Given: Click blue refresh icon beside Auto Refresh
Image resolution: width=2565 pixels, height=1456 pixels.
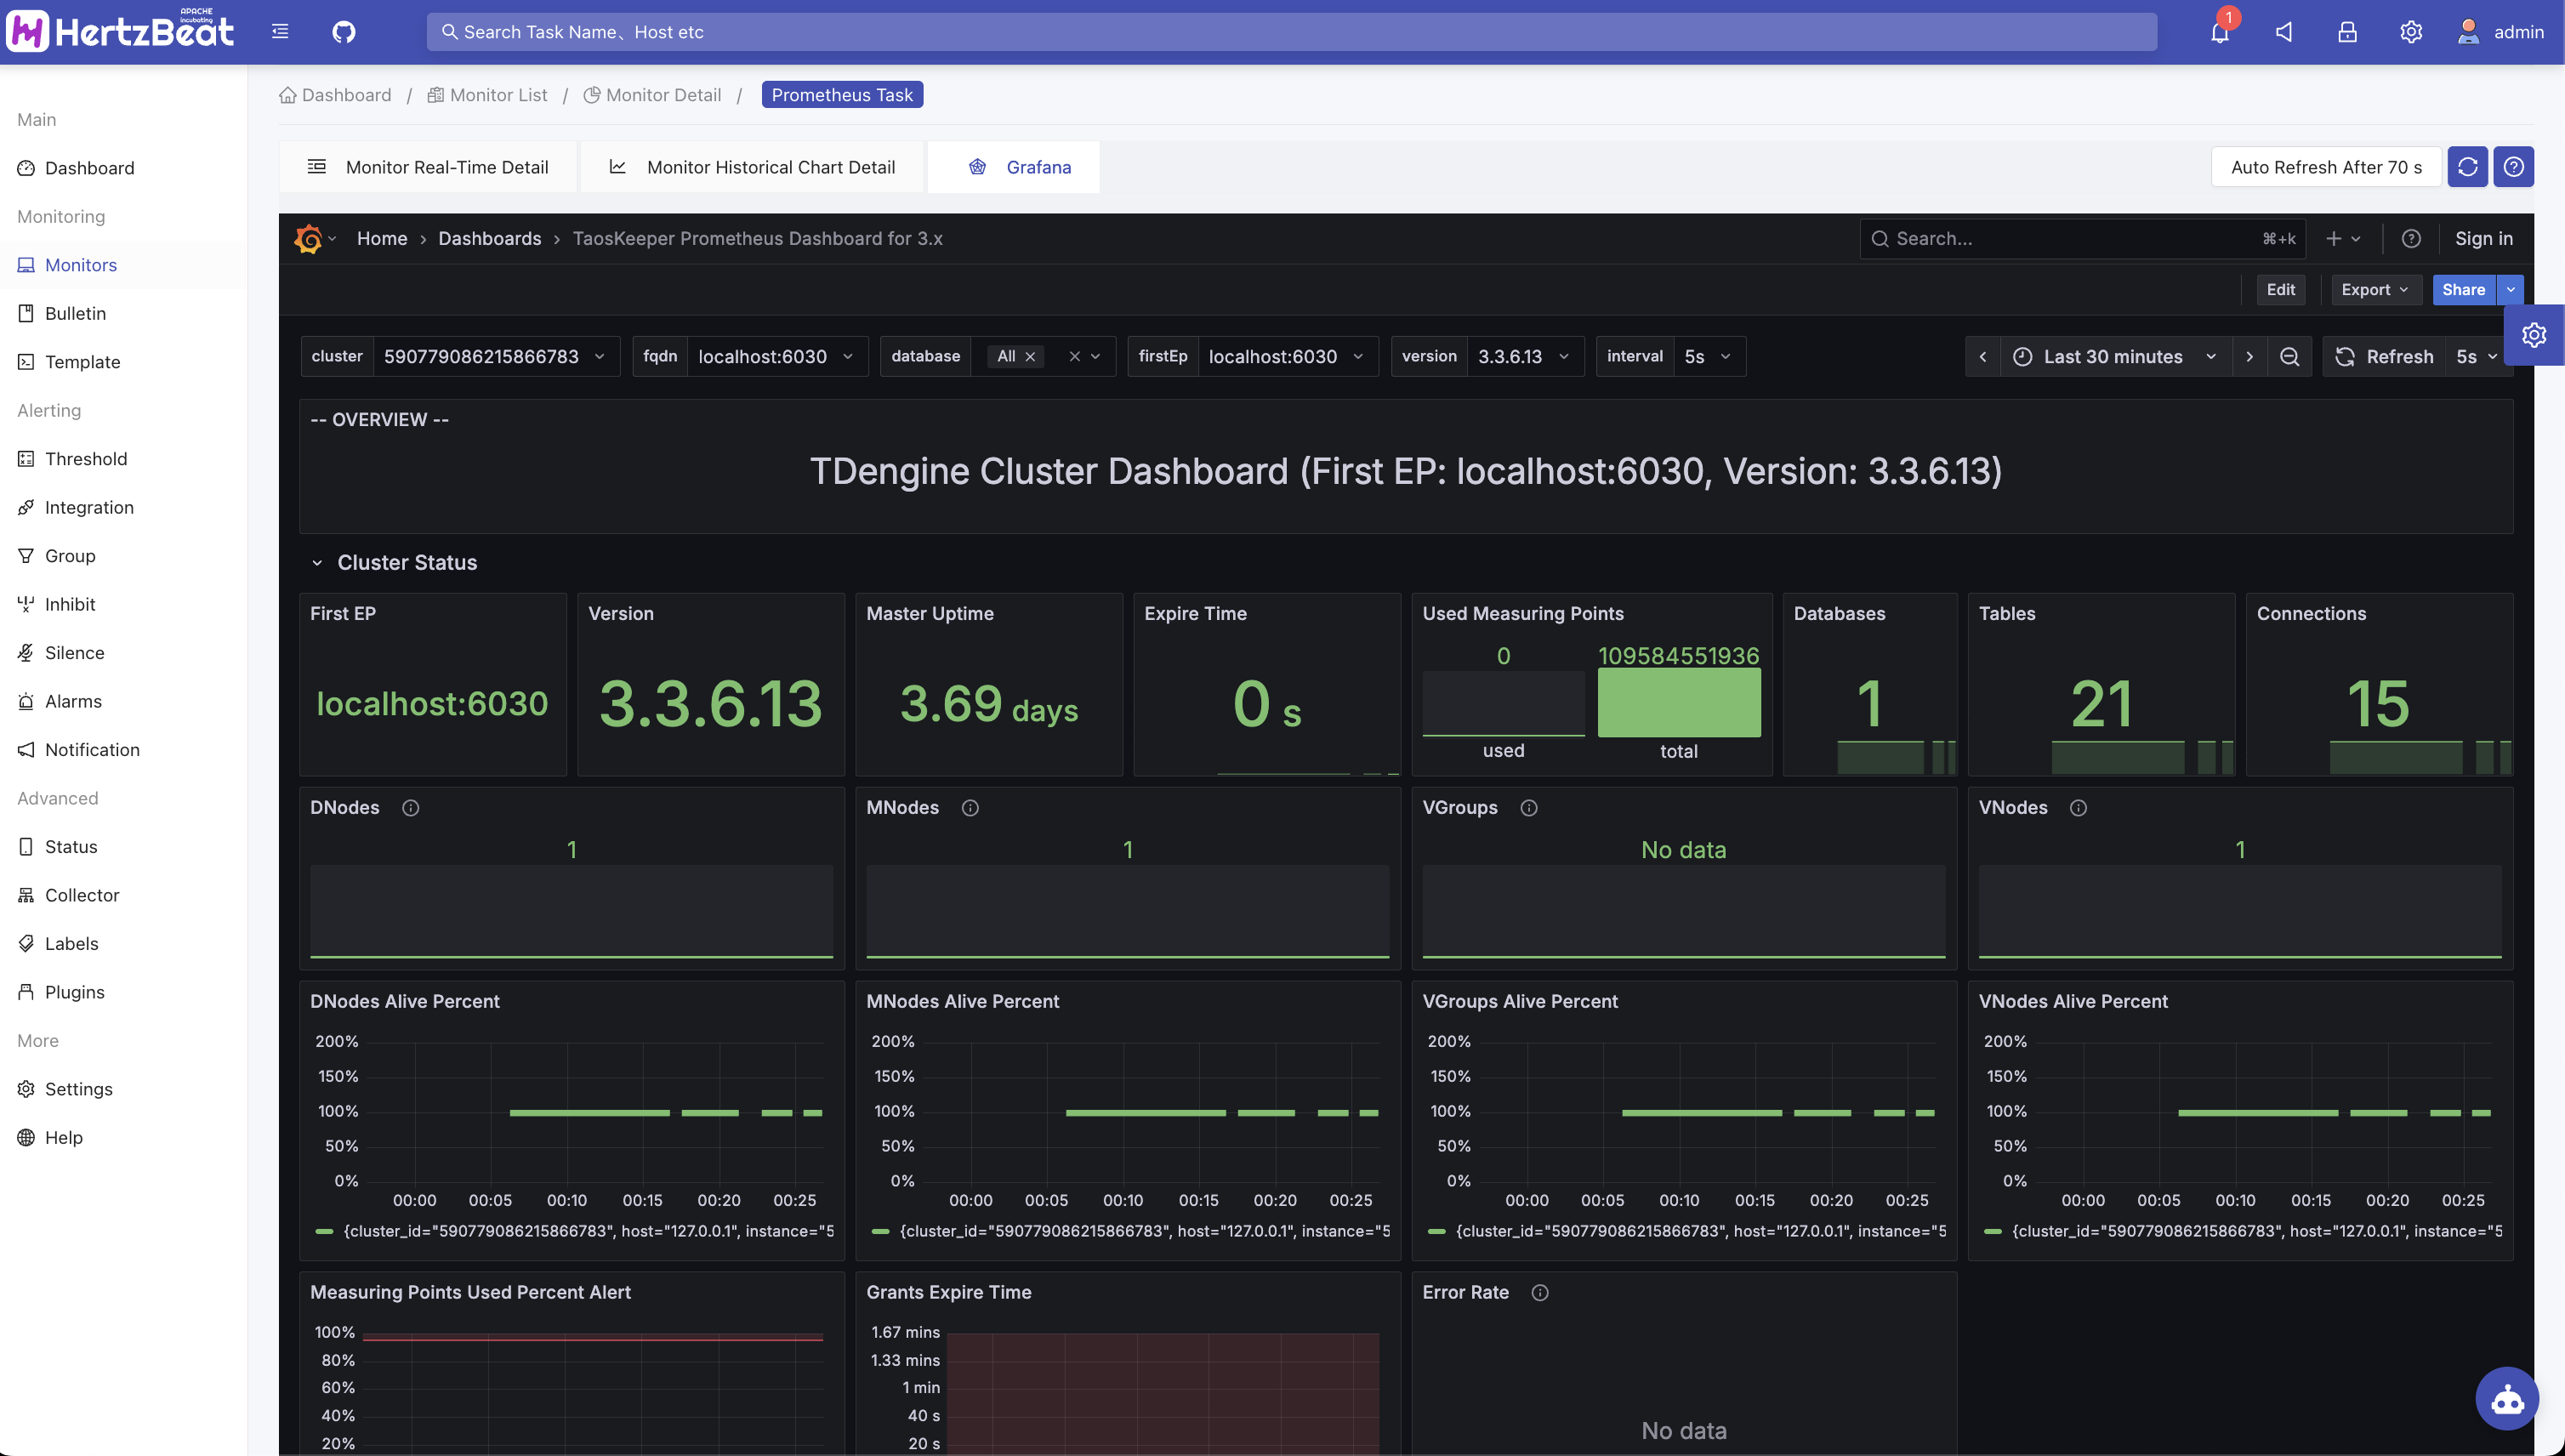Looking at the screenshot, I should pyautogui.click(x=2467, y=167).
